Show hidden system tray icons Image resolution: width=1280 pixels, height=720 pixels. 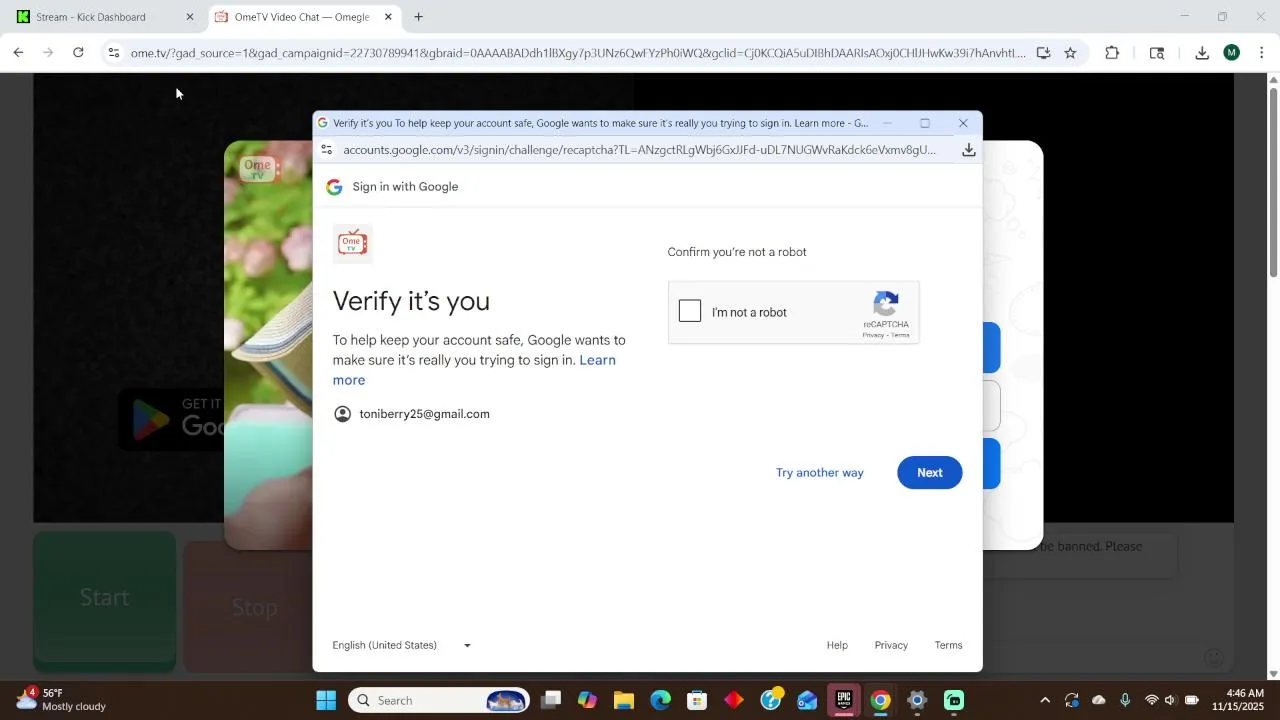tap(1045, 700)
